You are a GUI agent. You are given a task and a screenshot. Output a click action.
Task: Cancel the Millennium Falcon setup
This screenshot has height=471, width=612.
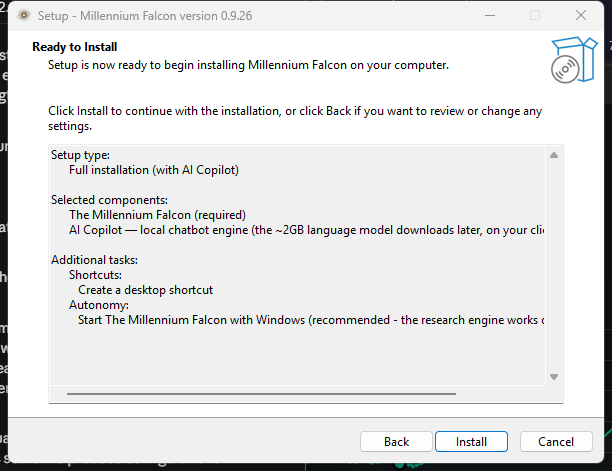click(x=556, y=441)
